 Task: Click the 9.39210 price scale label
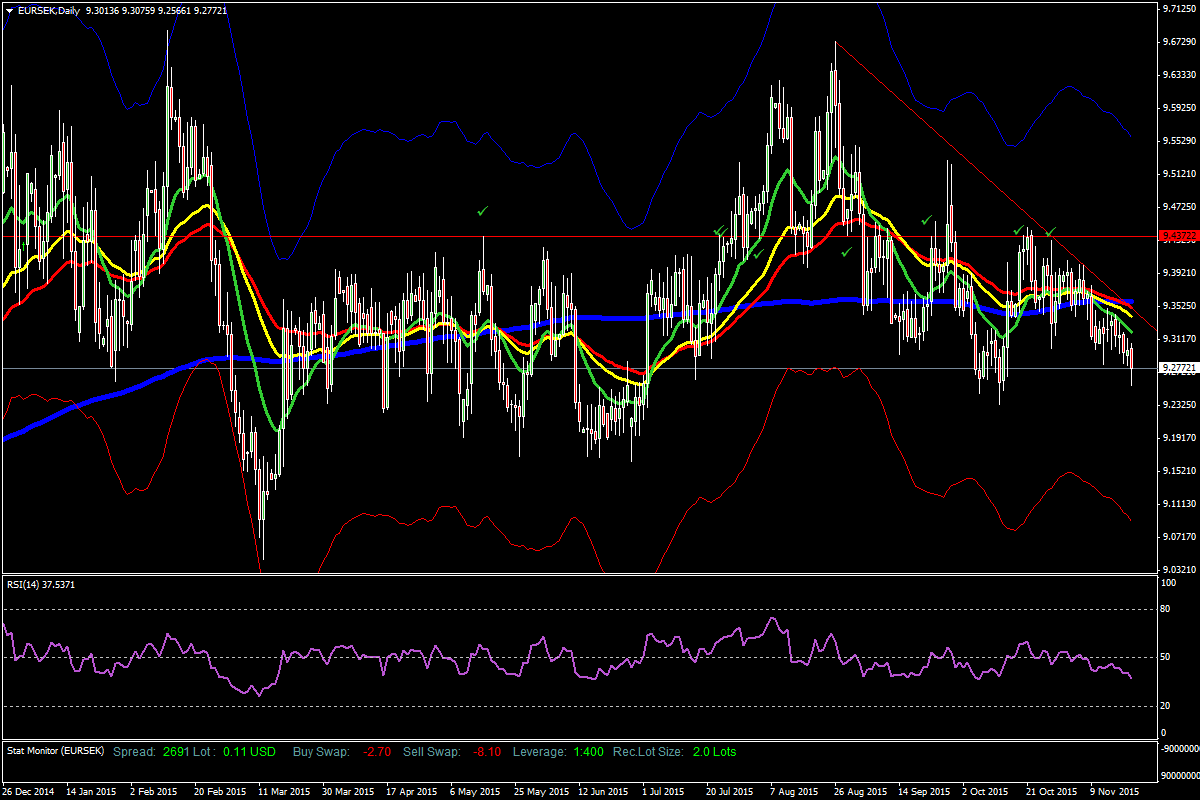[1180, 272]
